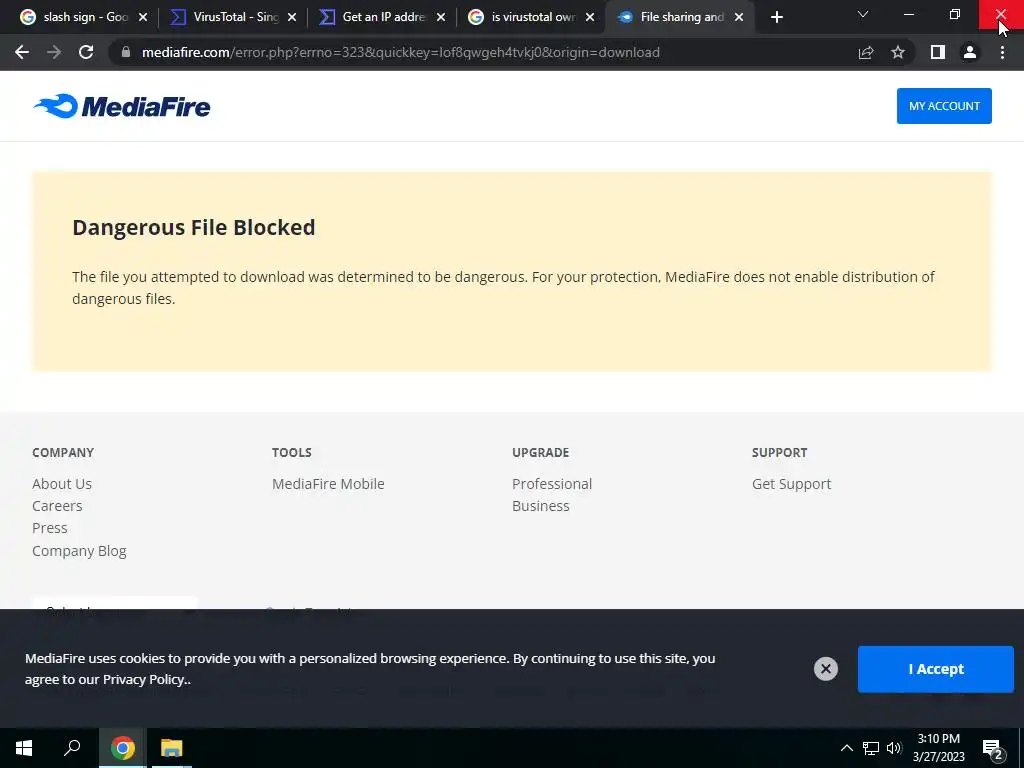This screenshot has width=1024, height=768.
Task: Dismiss cookie banner with X icon
Action: click(825, 669)
